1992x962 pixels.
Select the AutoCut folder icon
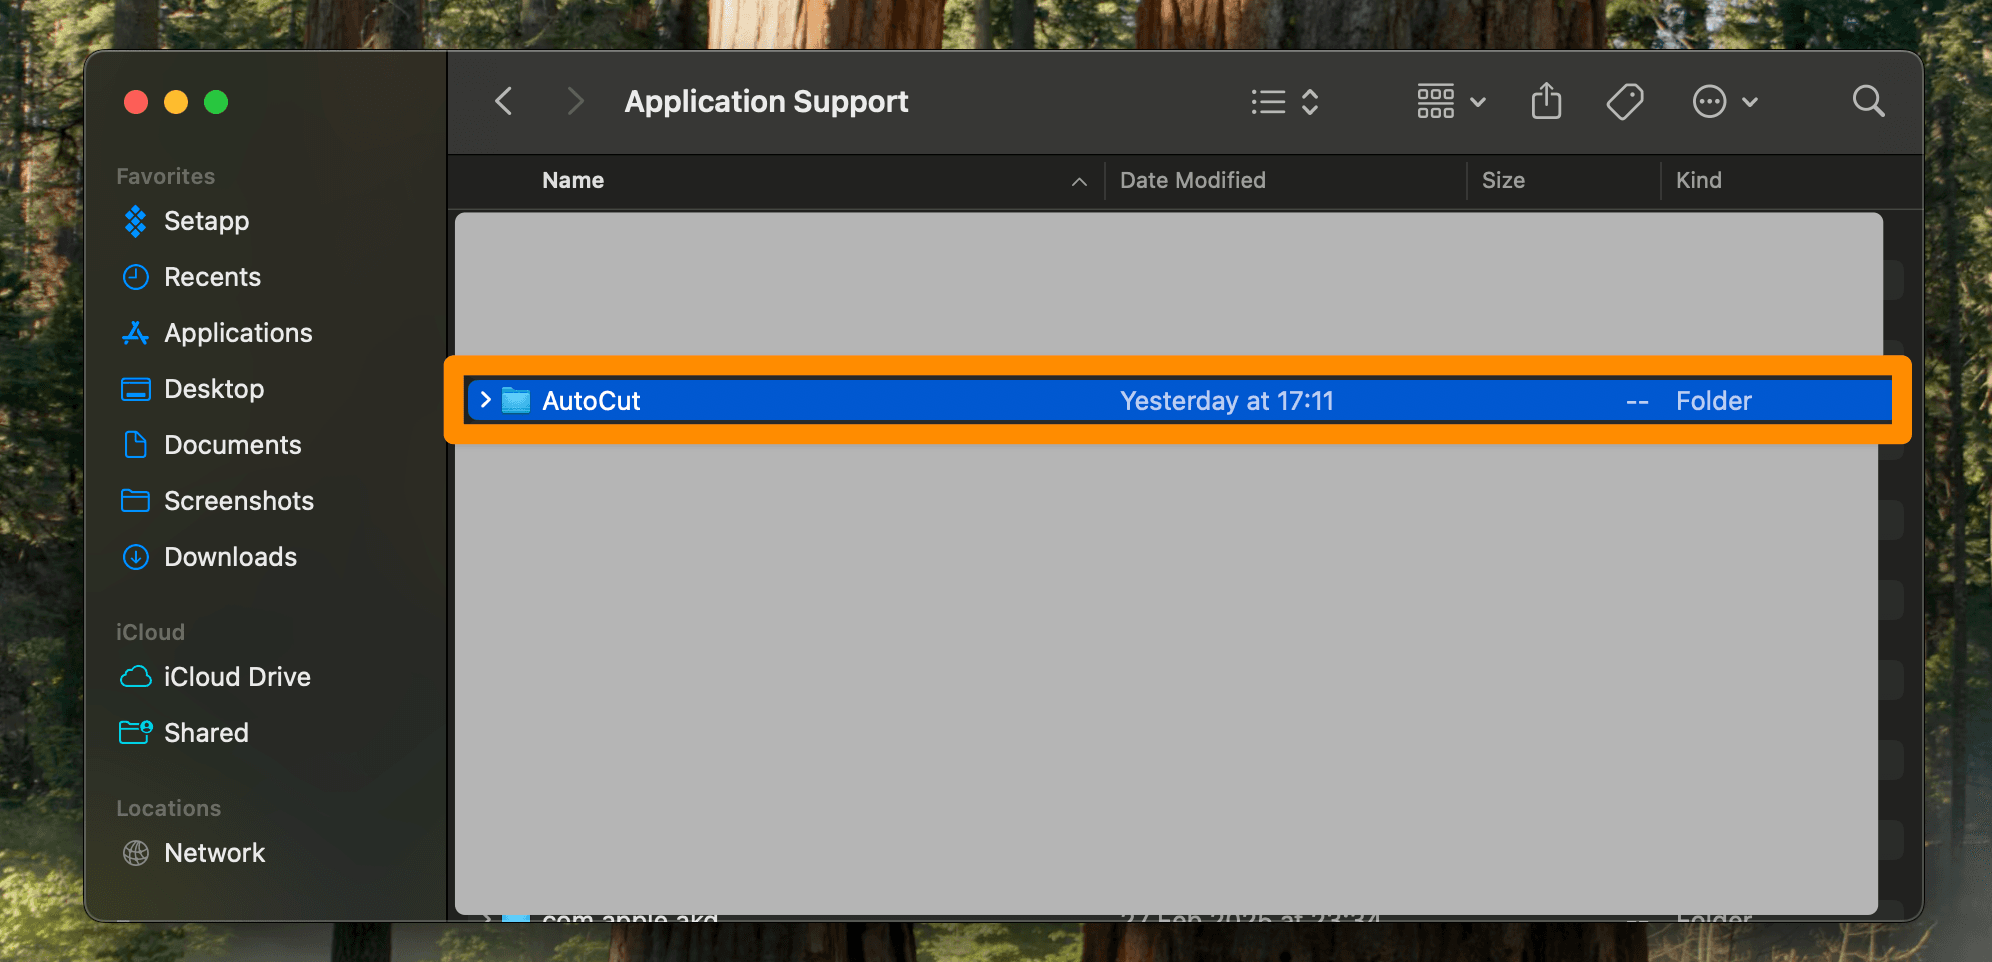point(516,400)
